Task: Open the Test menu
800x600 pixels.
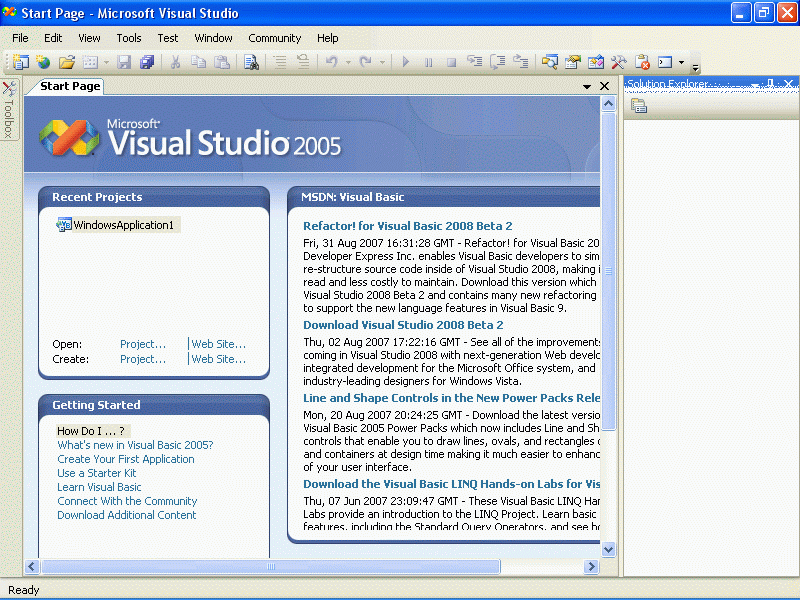Action: coord(168,38)
